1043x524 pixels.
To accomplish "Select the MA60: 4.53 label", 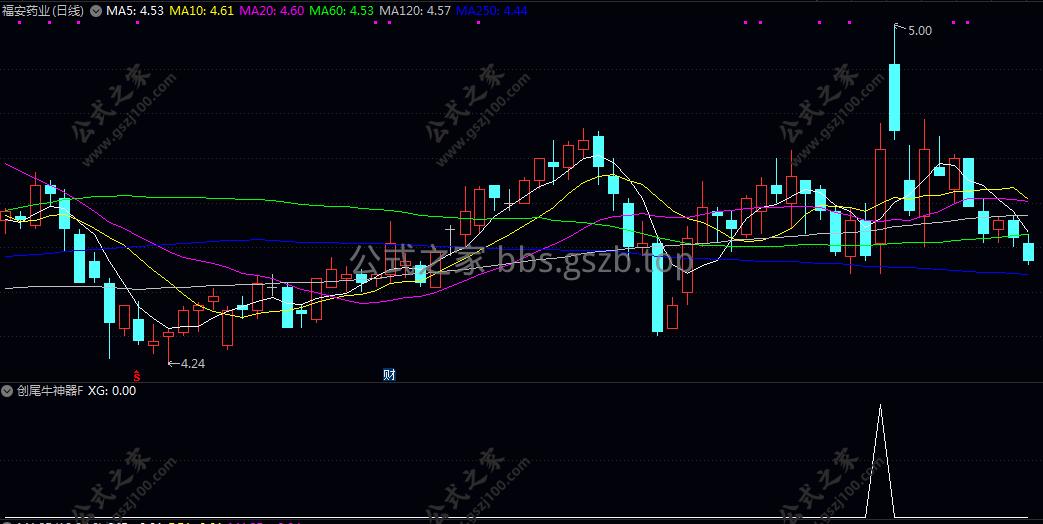I will tap(341, 11).
